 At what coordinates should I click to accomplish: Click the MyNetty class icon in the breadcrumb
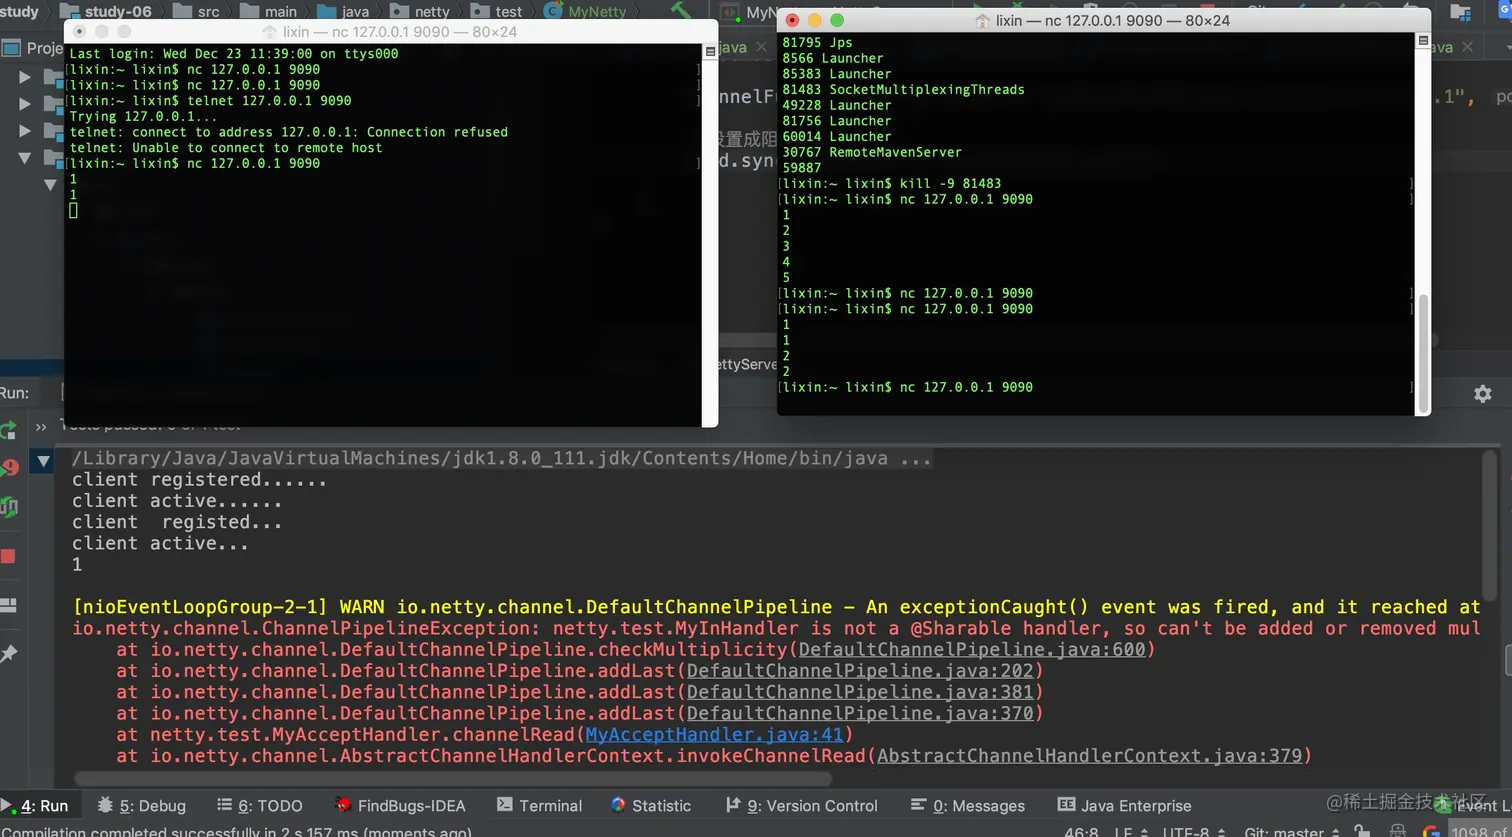coord(553,12)
